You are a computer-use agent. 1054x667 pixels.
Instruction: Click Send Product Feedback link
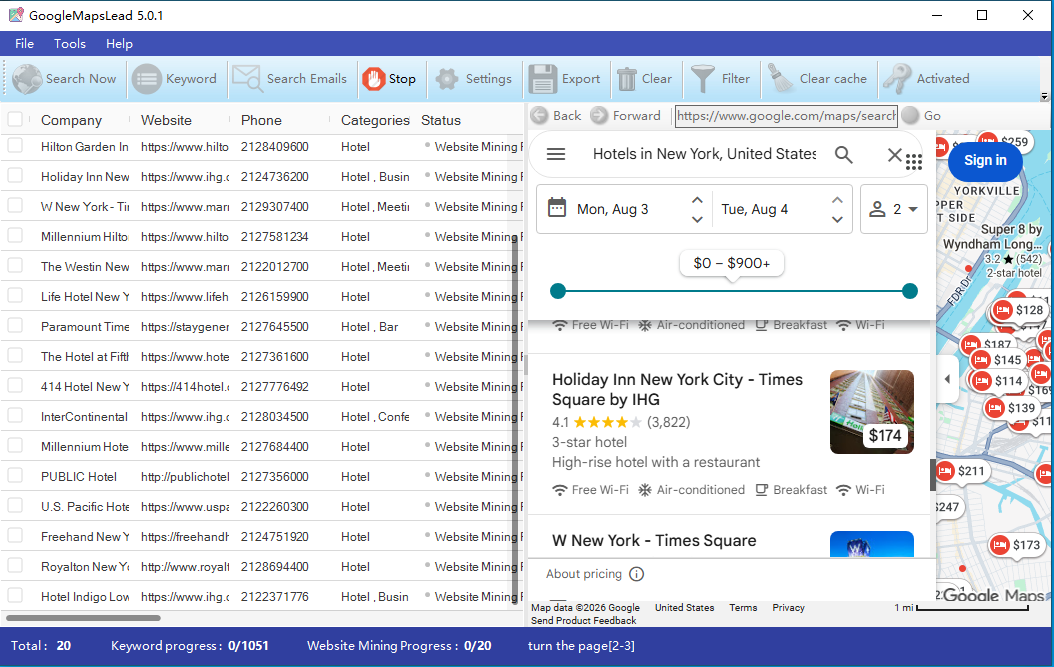pyautogui.click(x=583, y=620)
